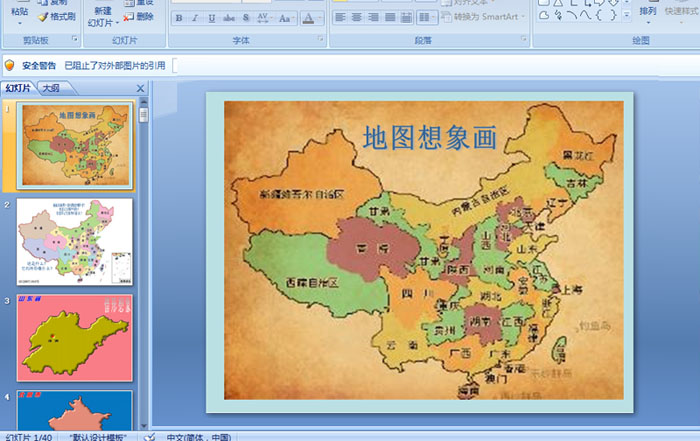Click distributed alignment icon
The height and width of the screenshot is (441, 700).
click(x=406, y=17)
